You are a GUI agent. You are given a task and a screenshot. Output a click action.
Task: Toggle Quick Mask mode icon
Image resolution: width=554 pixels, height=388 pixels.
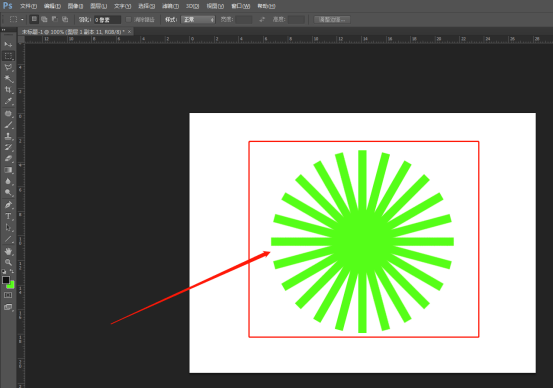[8, 295]
